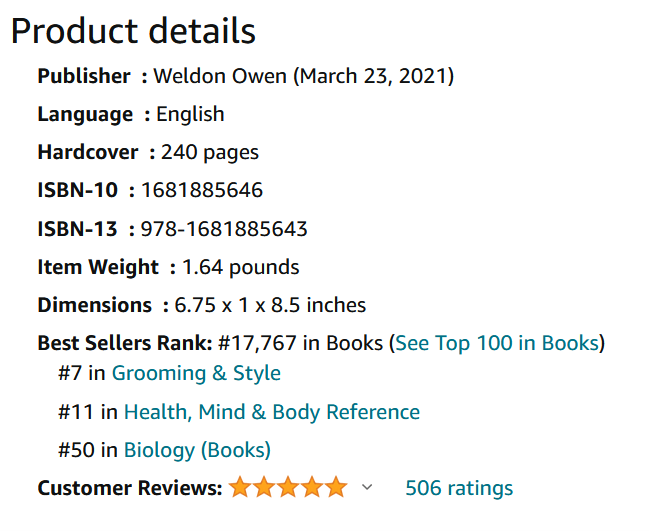
Task: Click the ISBN-13 number 978-1681885643
Action: tap(224, 229)
